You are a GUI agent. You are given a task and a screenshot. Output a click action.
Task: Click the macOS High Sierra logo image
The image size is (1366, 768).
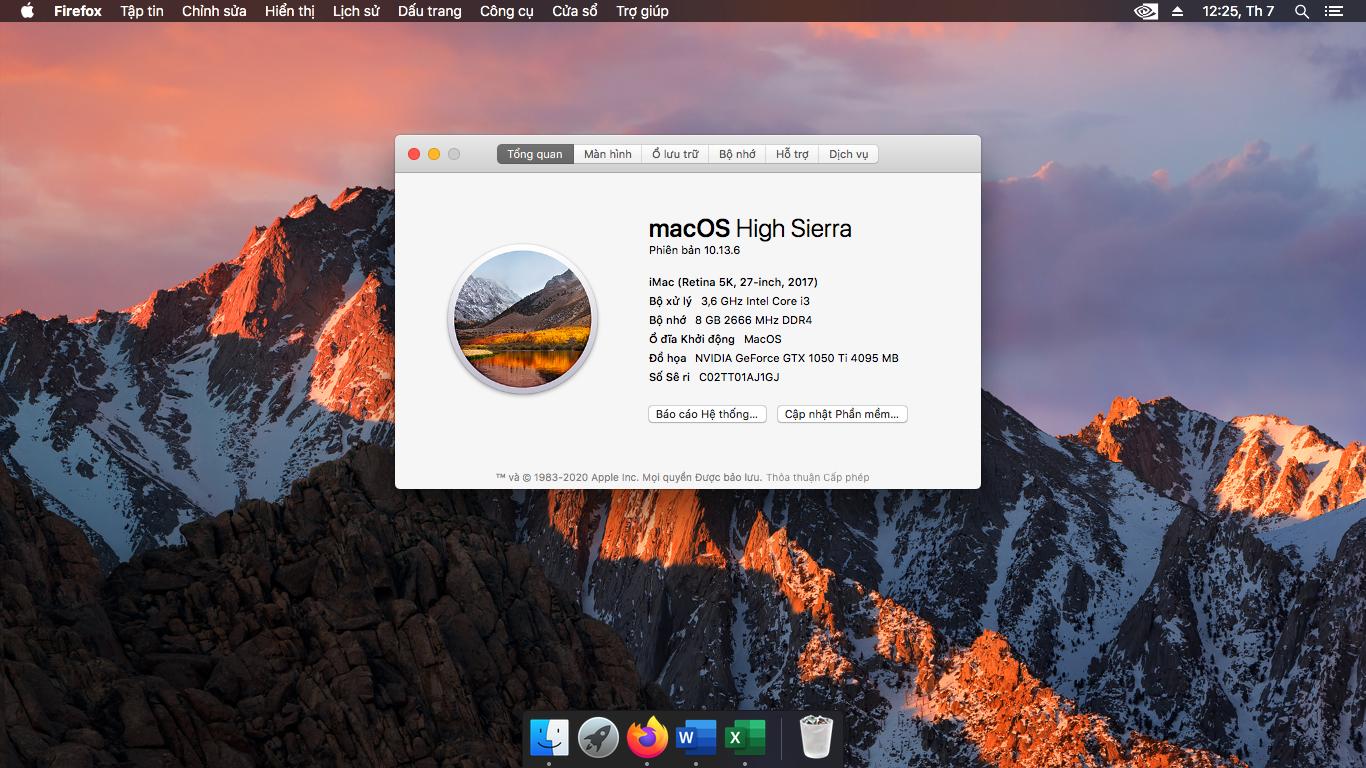[522, 319]
